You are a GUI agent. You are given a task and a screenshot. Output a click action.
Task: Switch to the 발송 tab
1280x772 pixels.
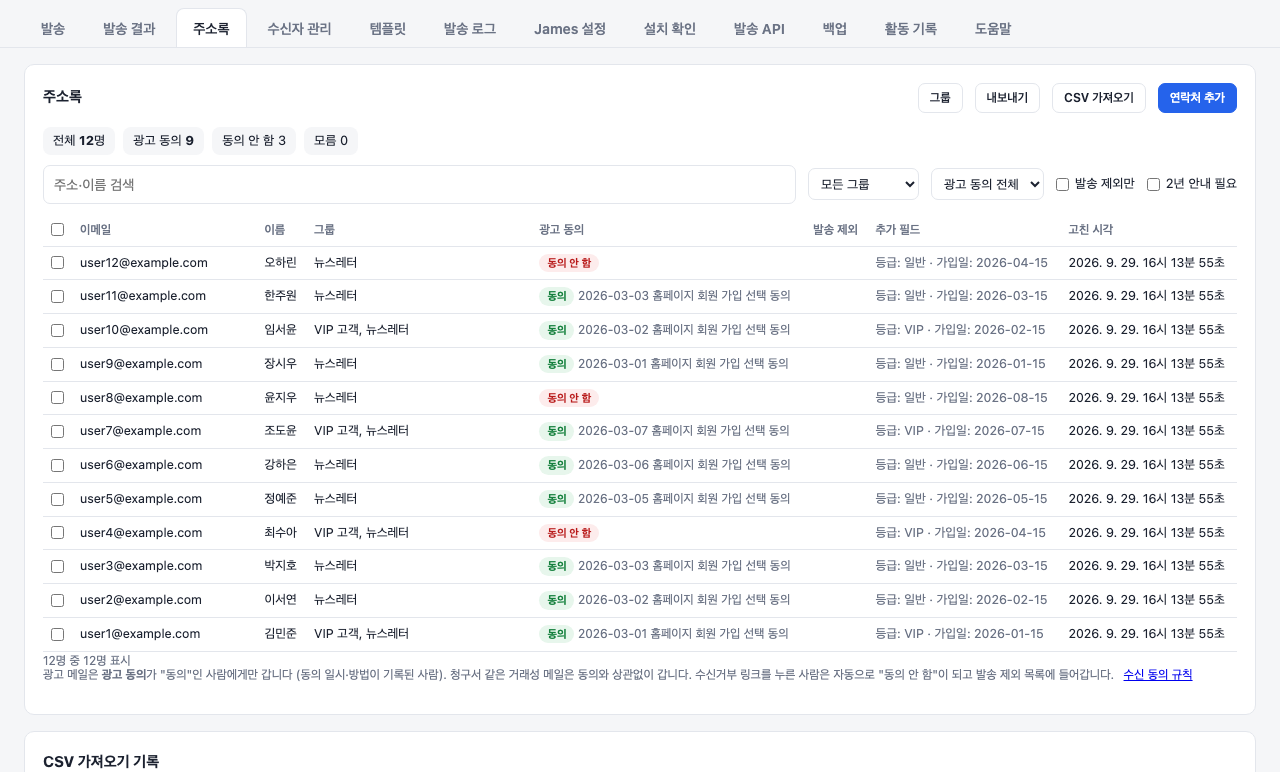[x=53, y=29]
